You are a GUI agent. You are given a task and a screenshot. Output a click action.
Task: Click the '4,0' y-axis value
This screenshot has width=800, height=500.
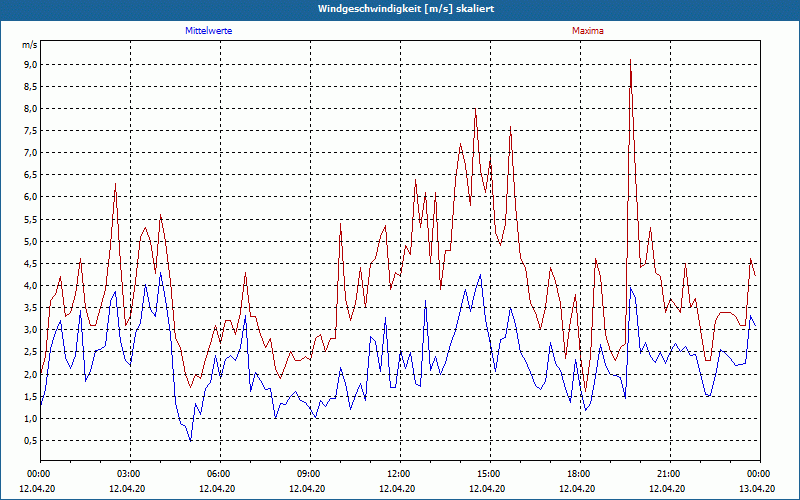(x=30, y=286)
